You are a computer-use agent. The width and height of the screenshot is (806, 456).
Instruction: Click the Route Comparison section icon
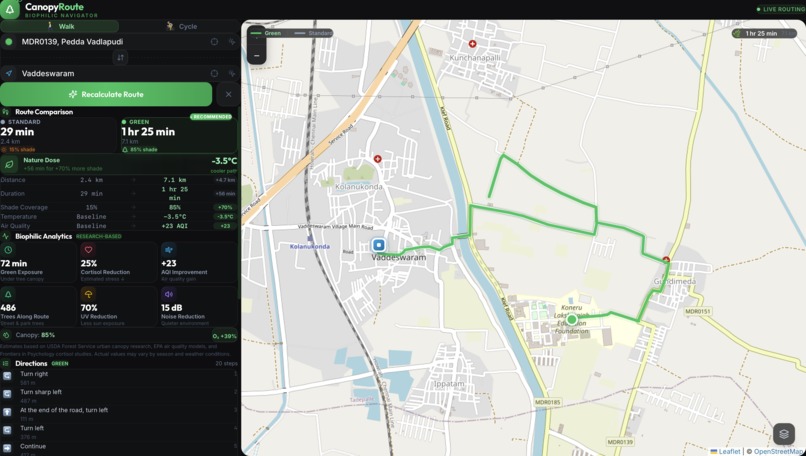click(x=6, y=112)
